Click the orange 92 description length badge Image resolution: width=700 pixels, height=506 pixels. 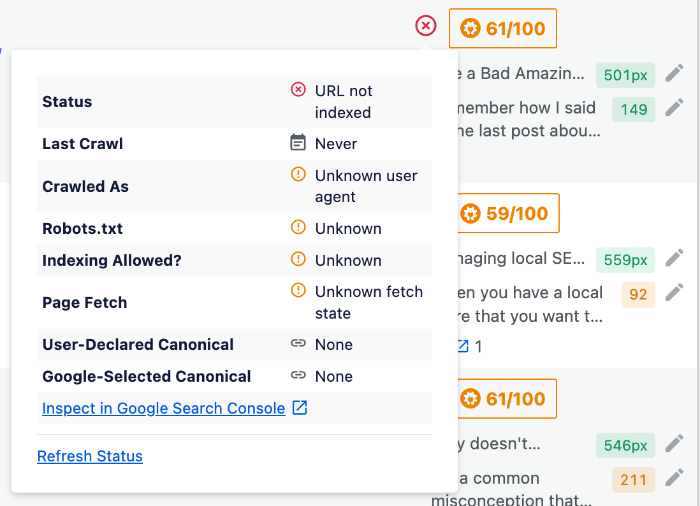pyautogui.click(x=638, y=294)
